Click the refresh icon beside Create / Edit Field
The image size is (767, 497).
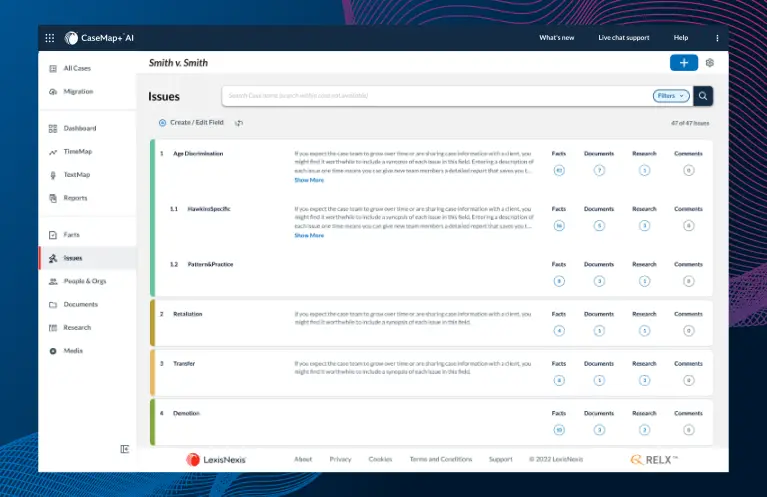point(239,123)
